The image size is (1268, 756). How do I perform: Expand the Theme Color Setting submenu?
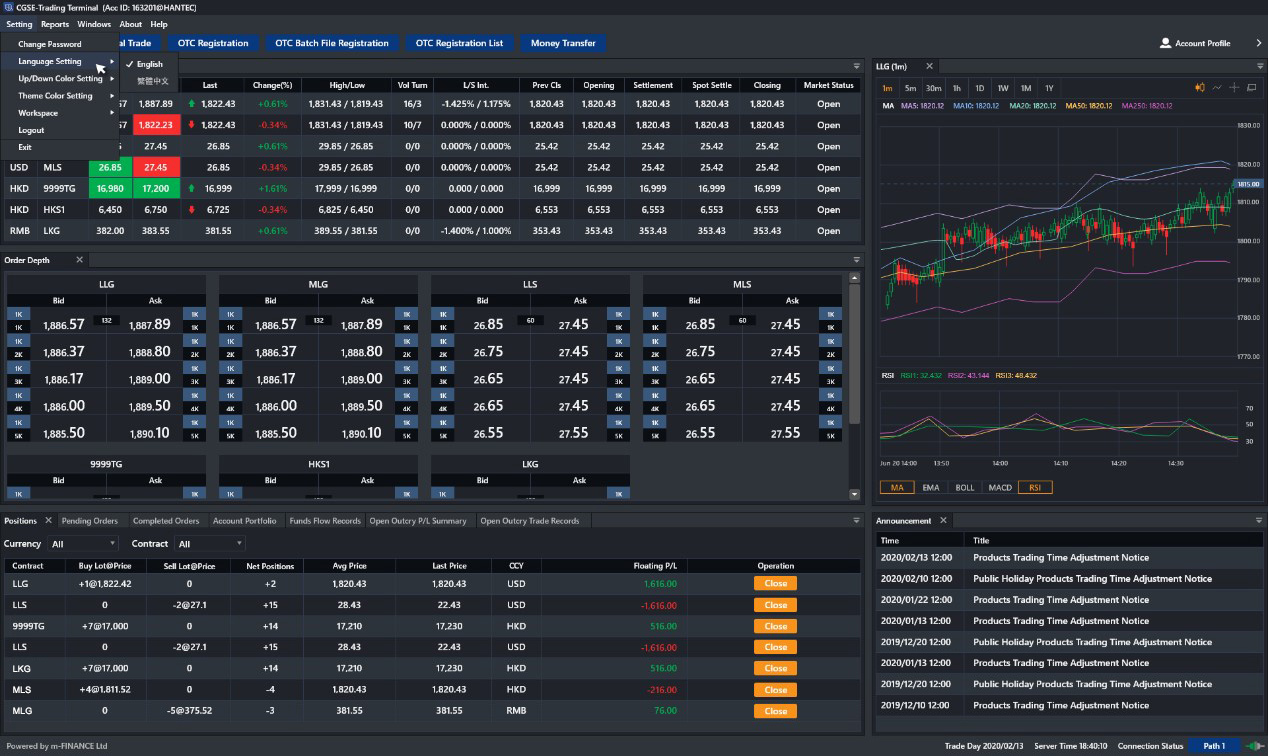coord(58,96)
